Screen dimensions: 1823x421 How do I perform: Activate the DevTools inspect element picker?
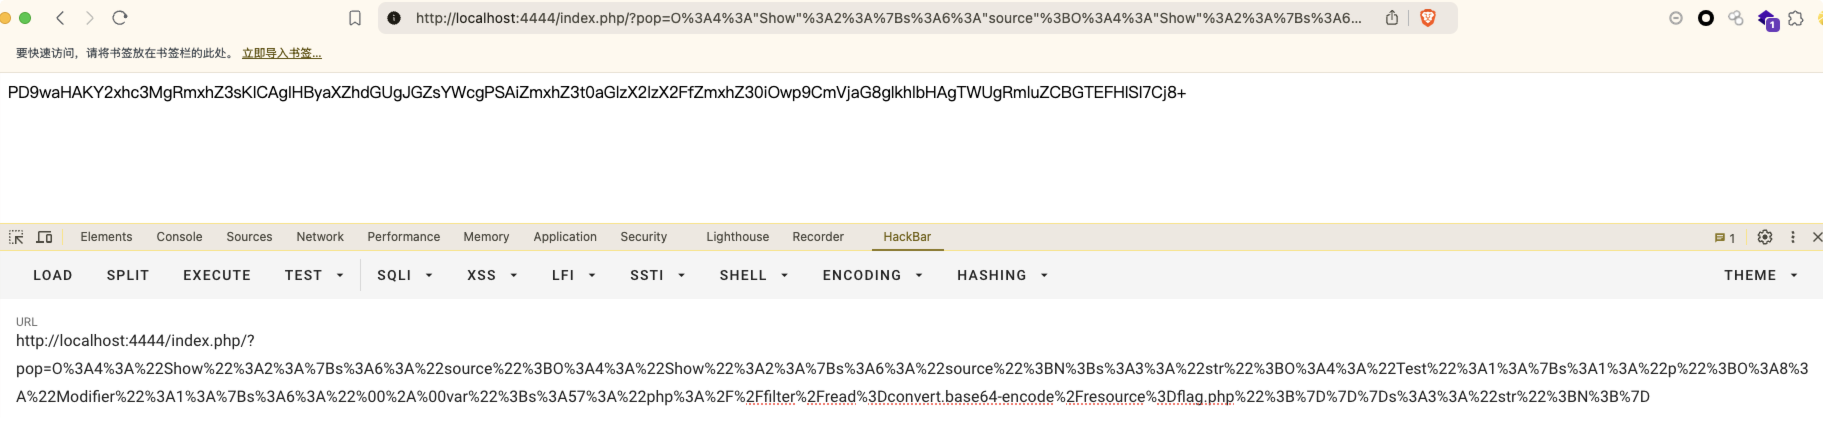click(16, 237)
